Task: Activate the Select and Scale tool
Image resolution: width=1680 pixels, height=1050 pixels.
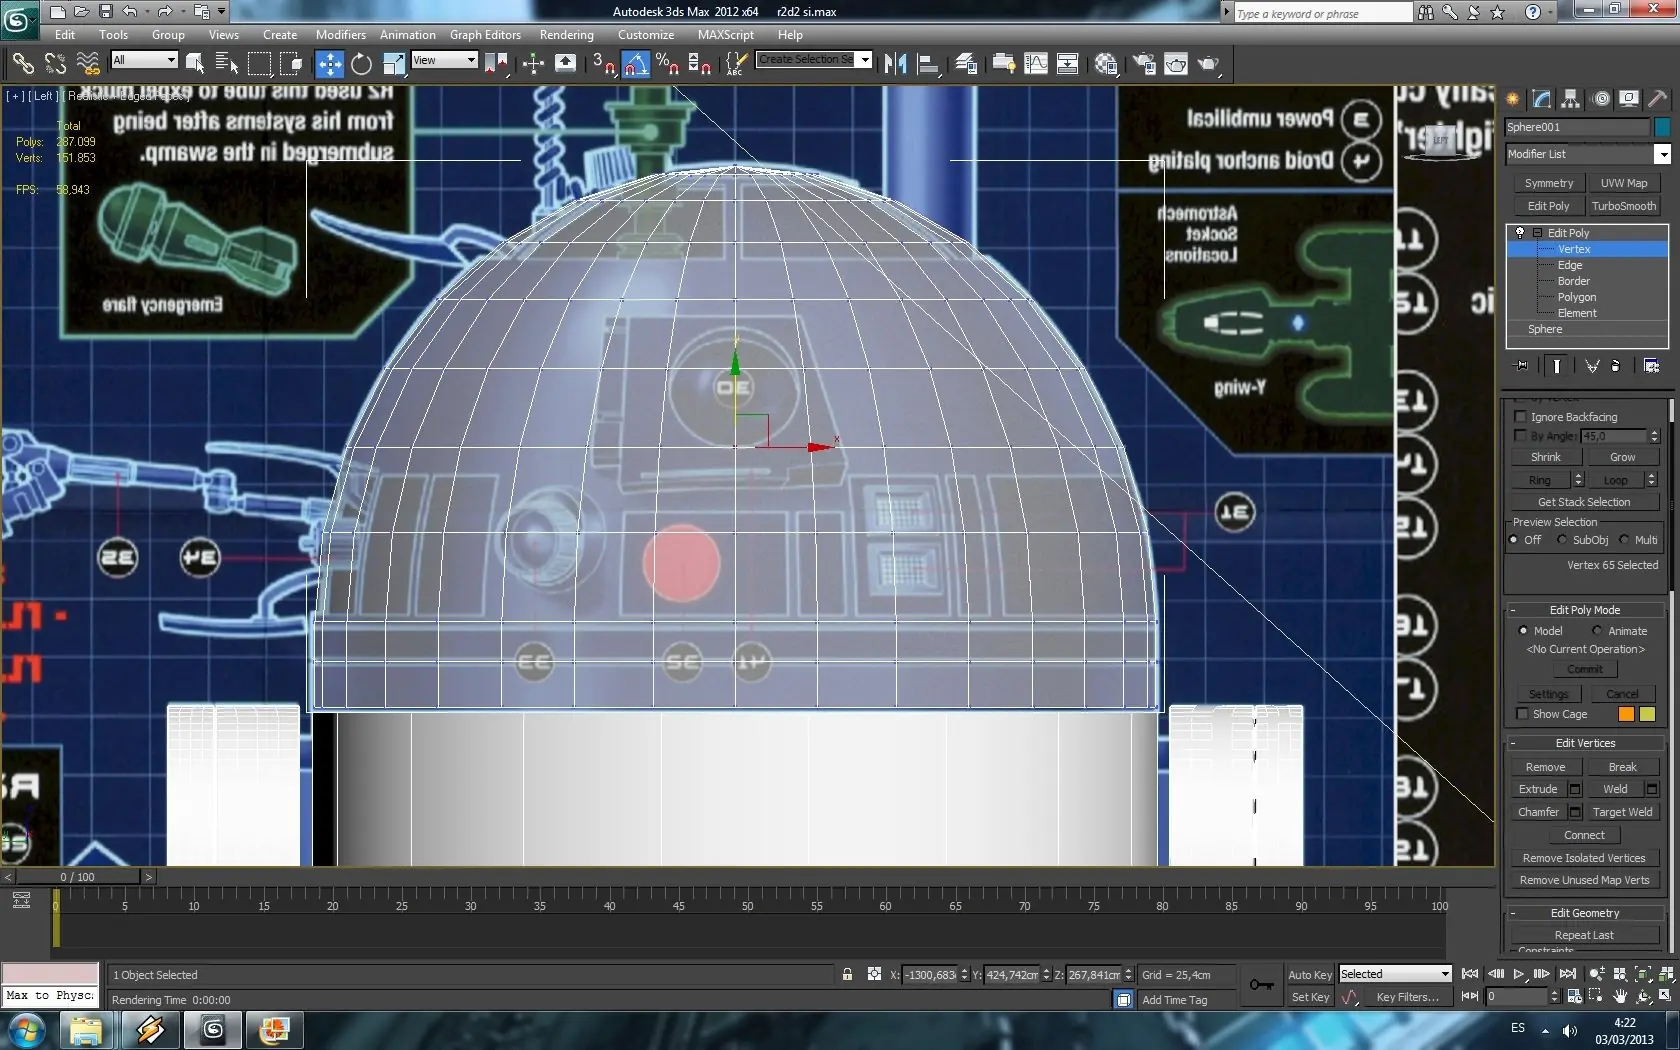Action: (394, 64)
